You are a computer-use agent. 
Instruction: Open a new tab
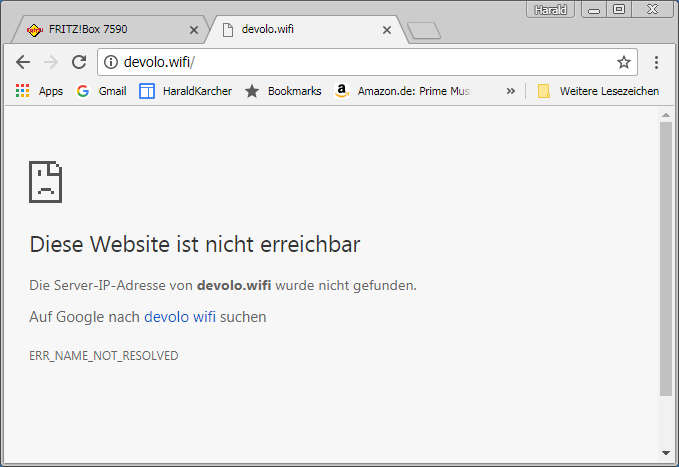[x=424, y=31]
